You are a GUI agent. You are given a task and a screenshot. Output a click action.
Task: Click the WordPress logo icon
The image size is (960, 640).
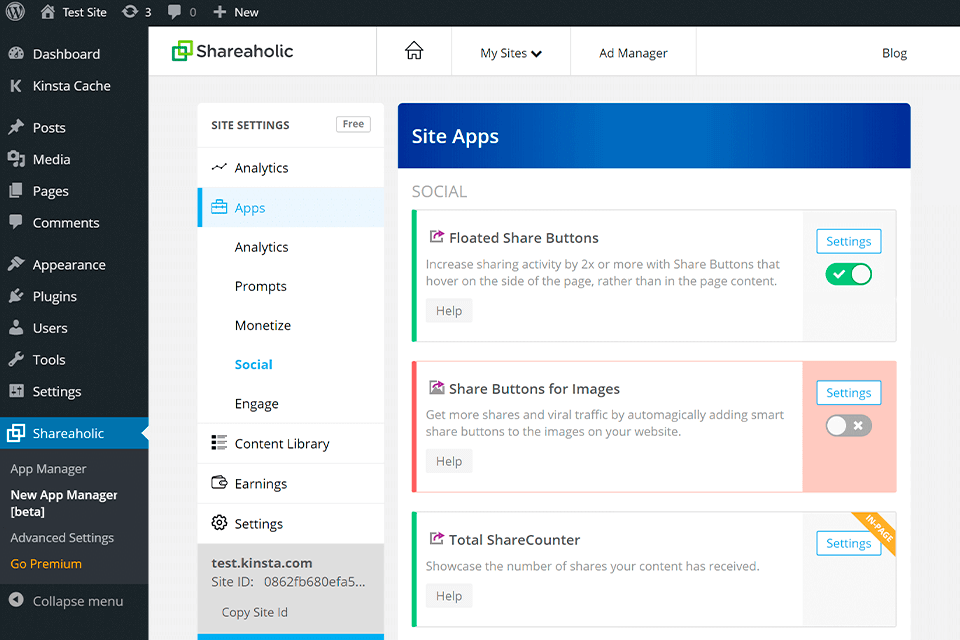pos(15,12)
